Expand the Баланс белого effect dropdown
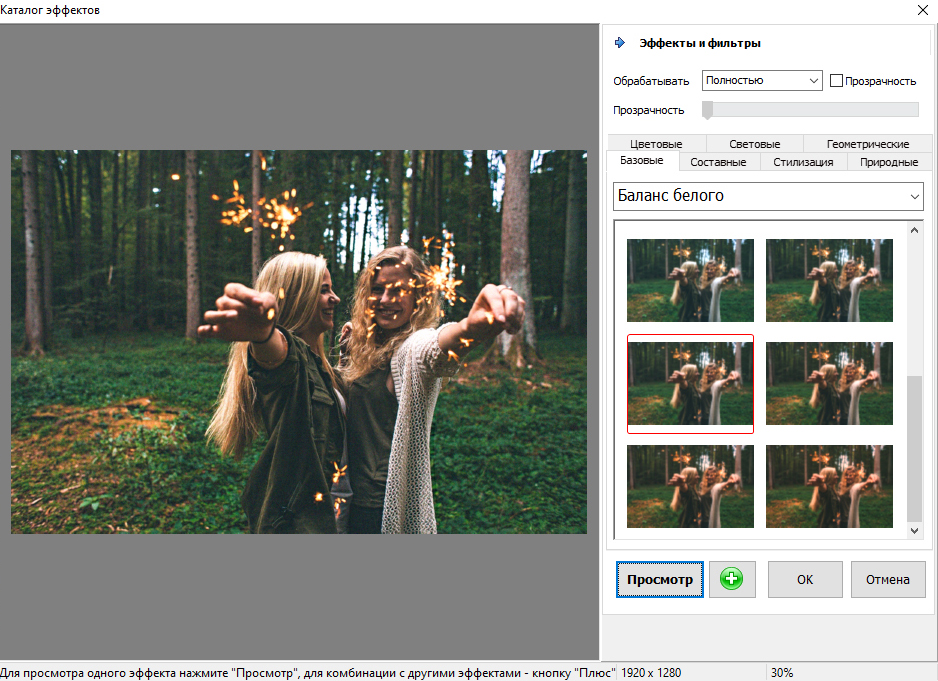The width and height of the screenshot is (938, 681). [x=768, y=196]
